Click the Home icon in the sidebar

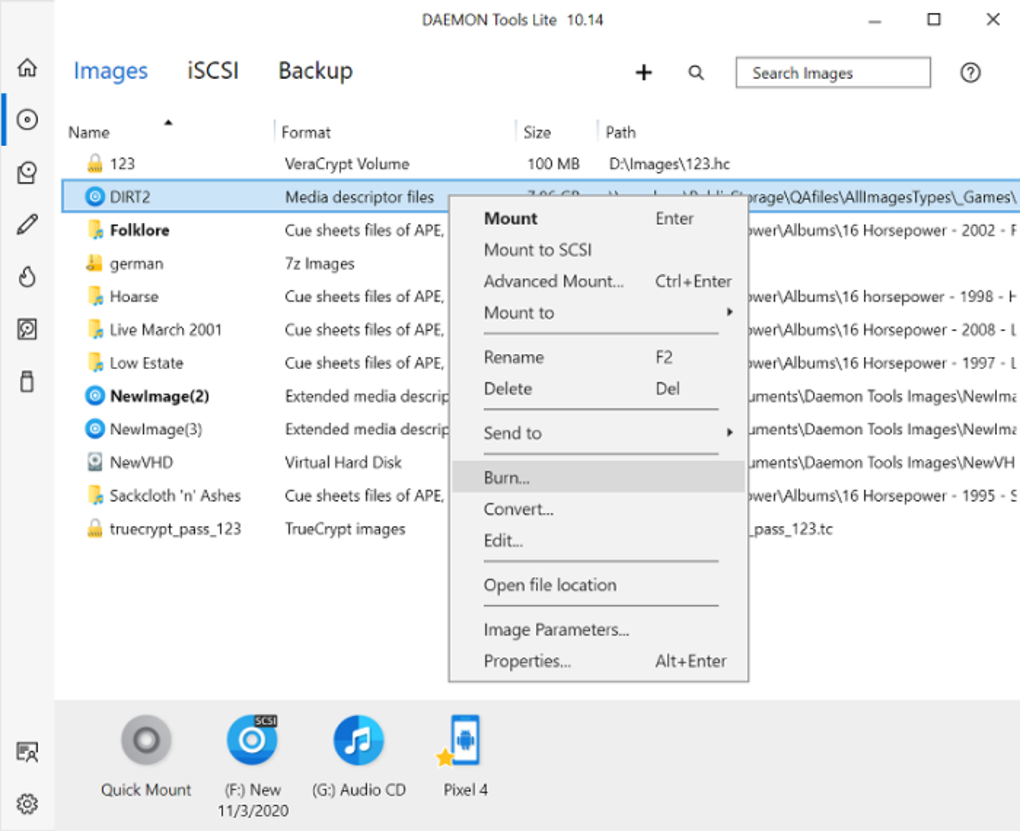27,68
